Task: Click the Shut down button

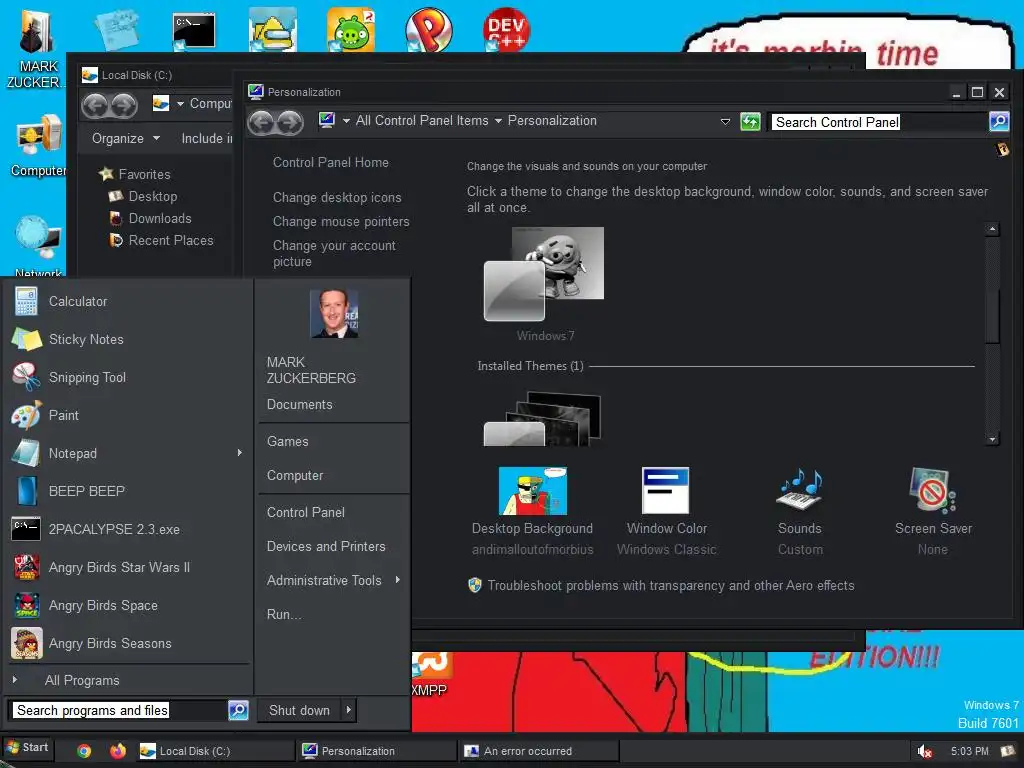Action: click(299, 710)
